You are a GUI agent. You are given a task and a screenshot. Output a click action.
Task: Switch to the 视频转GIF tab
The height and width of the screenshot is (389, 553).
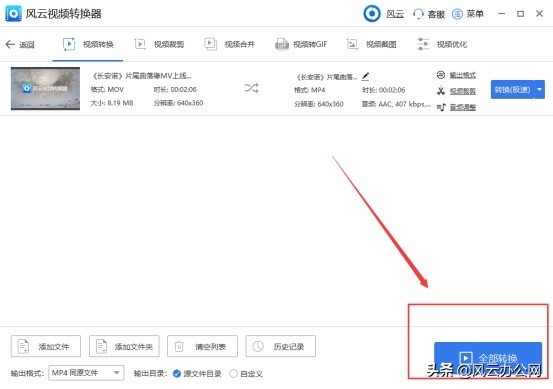point(301,44)
